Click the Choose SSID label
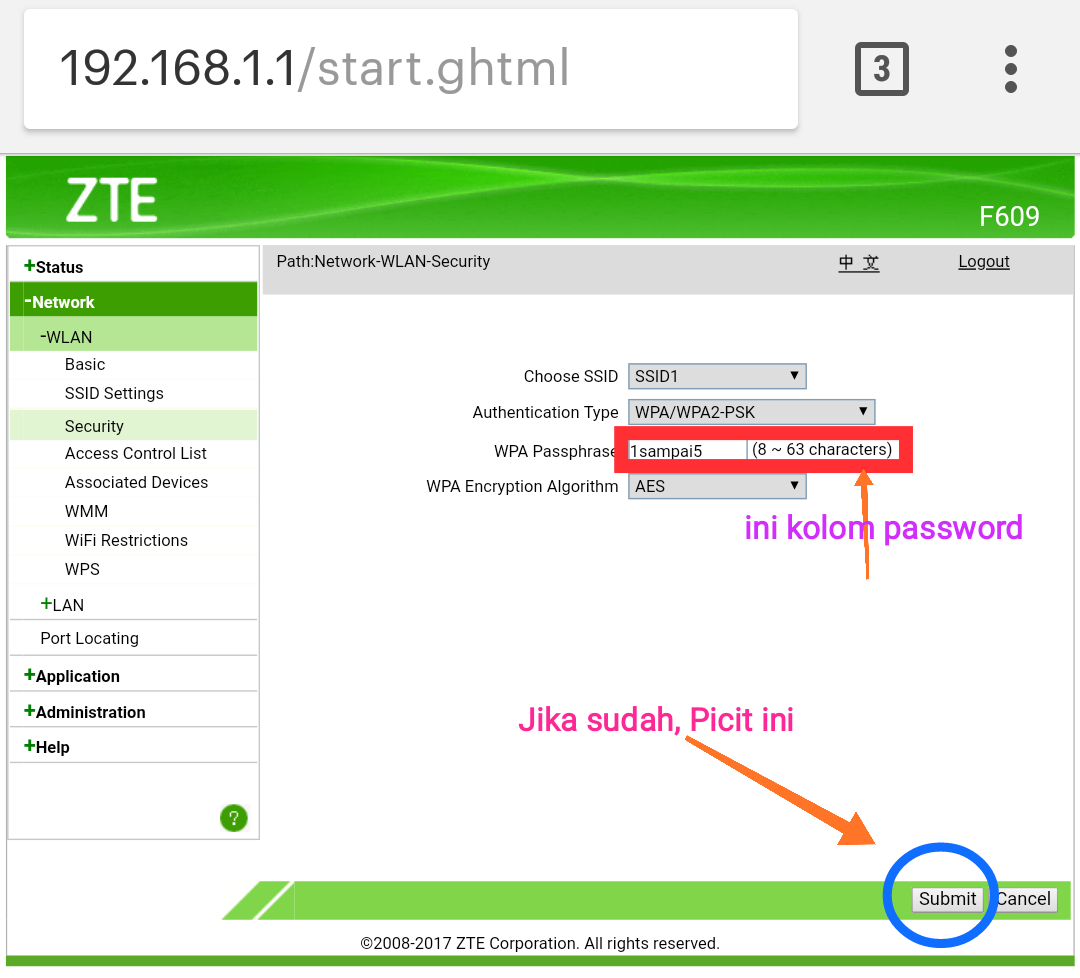The width and height of the screenshot is (1080, 978). pos(570,376)
